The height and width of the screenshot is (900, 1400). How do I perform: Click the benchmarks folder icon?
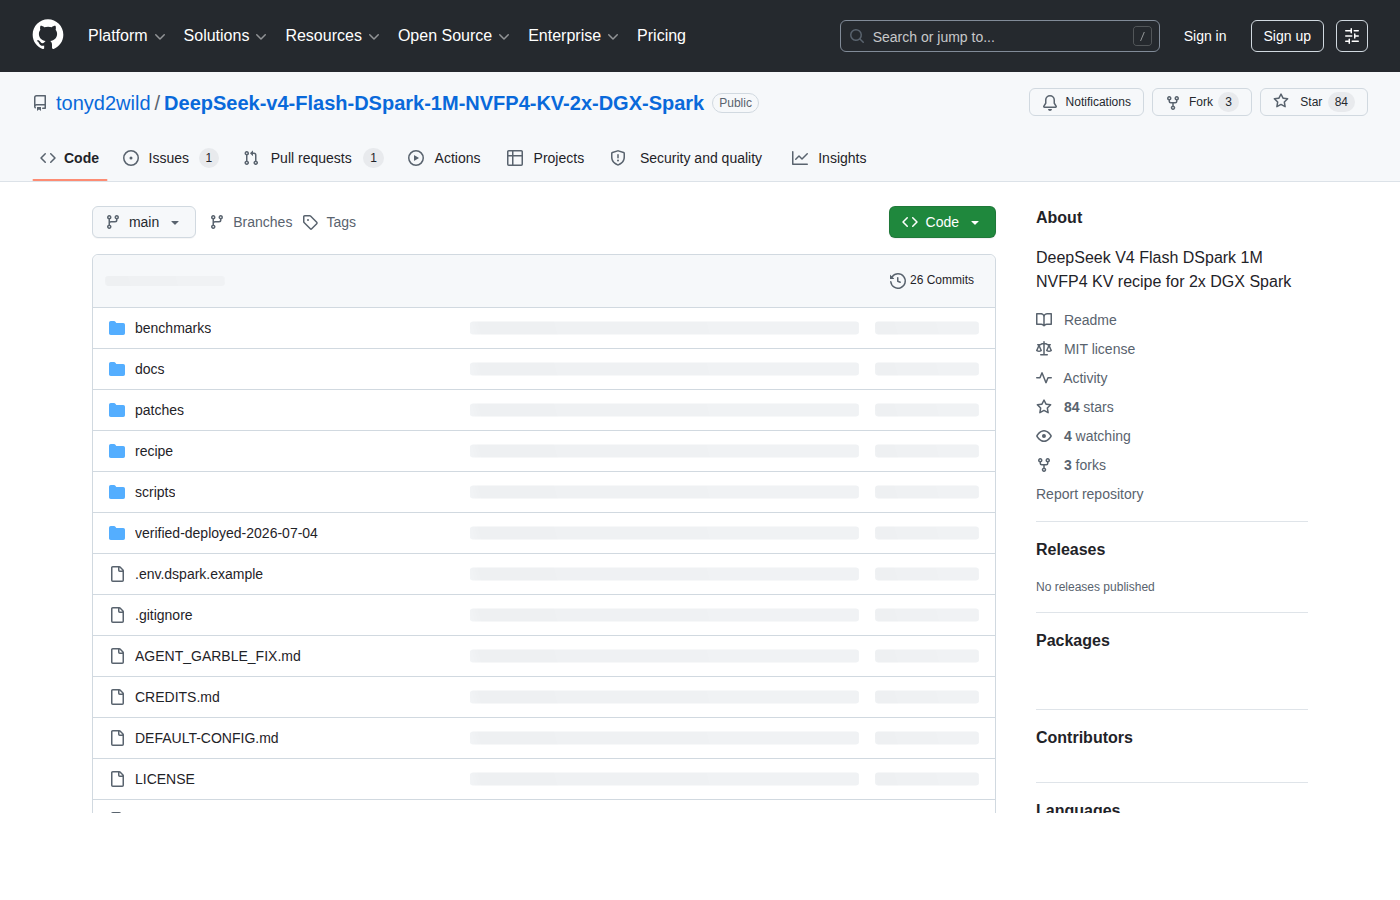coord(117,328)
